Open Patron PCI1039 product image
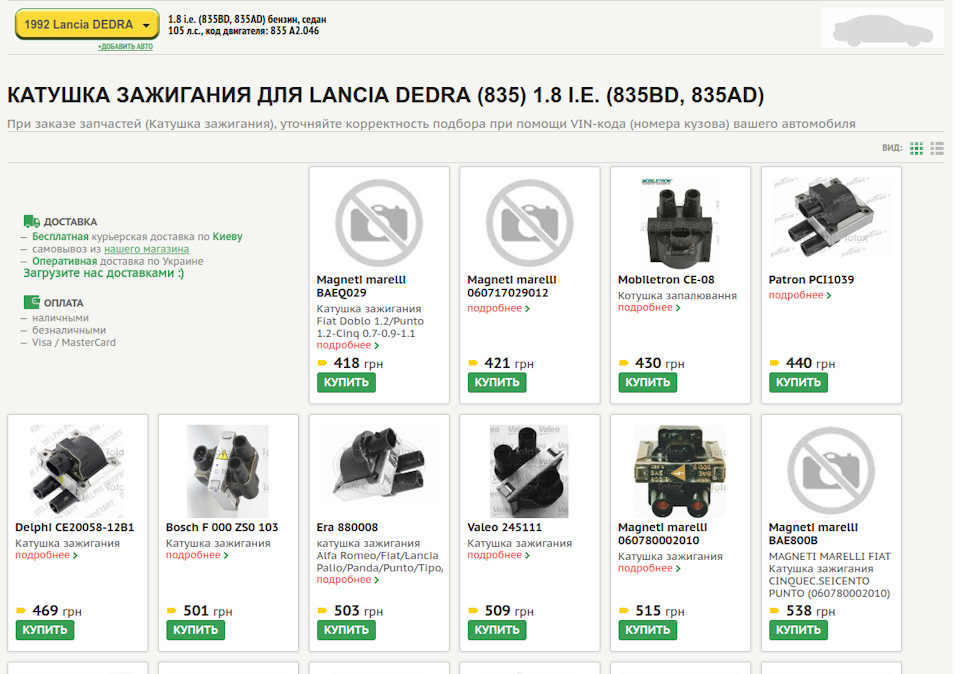 (x=831, y=219)
